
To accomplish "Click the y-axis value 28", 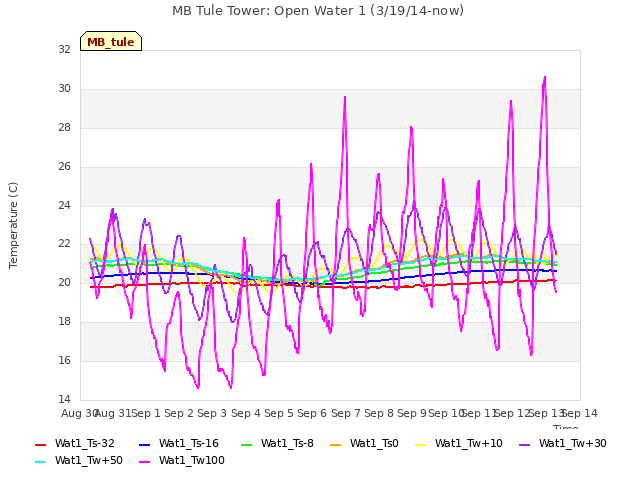I will point(64,127).
